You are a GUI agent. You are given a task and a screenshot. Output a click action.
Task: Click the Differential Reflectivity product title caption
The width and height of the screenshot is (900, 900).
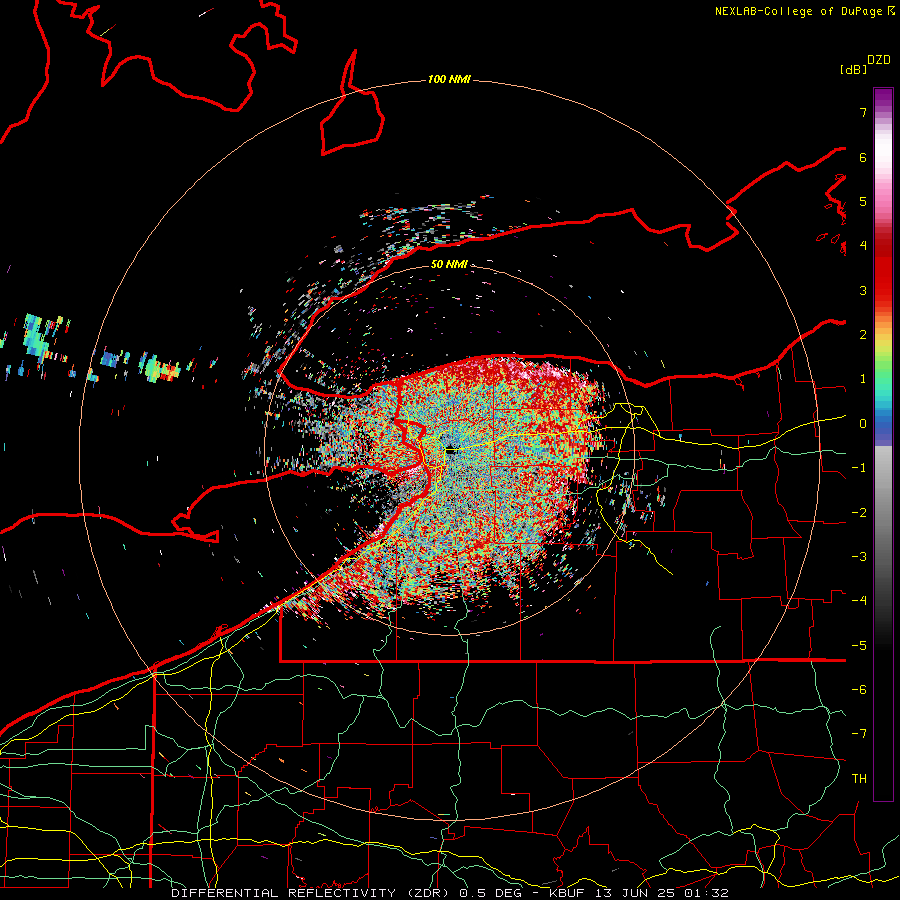[450, 893]
